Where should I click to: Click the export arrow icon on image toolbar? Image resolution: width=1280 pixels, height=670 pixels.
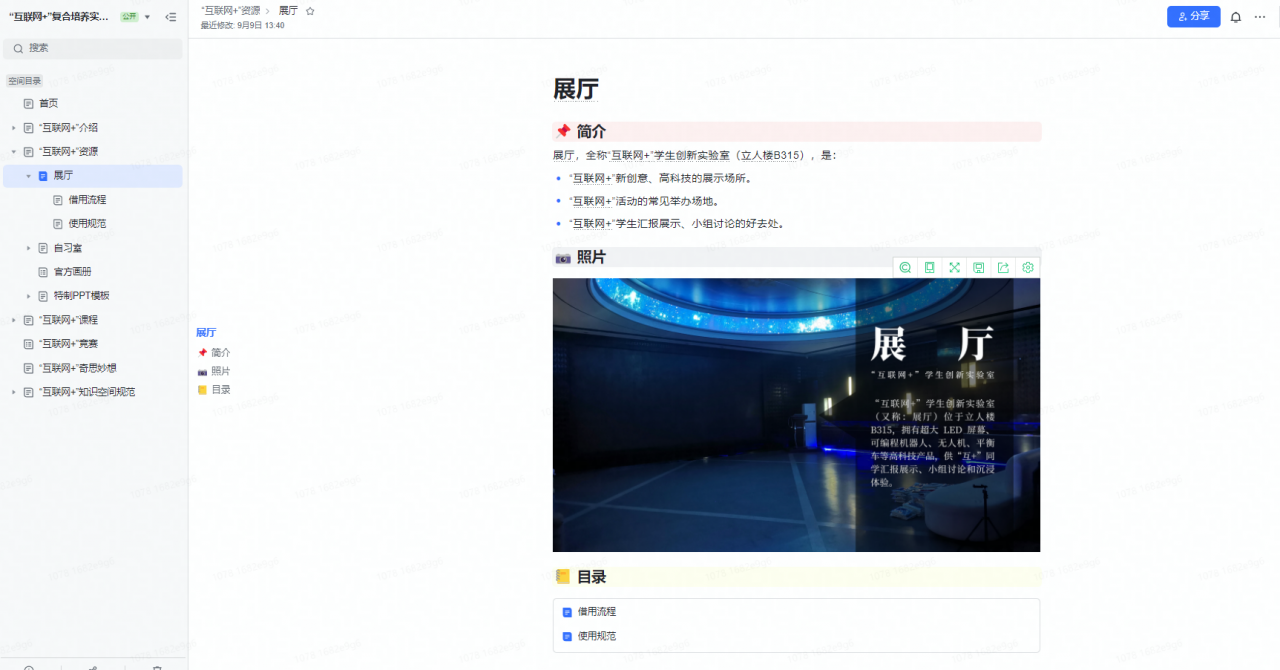point(1003,267)
